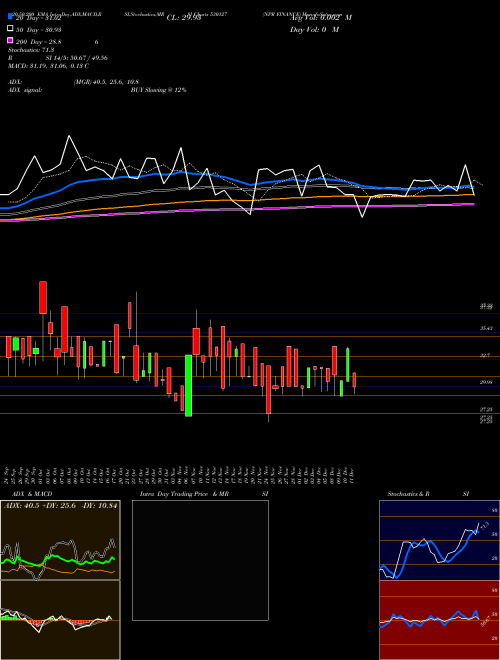The image size is (500, 660).
Task: Click the 'CL: 29.98' closing price label
Action: tap(184, 18)
